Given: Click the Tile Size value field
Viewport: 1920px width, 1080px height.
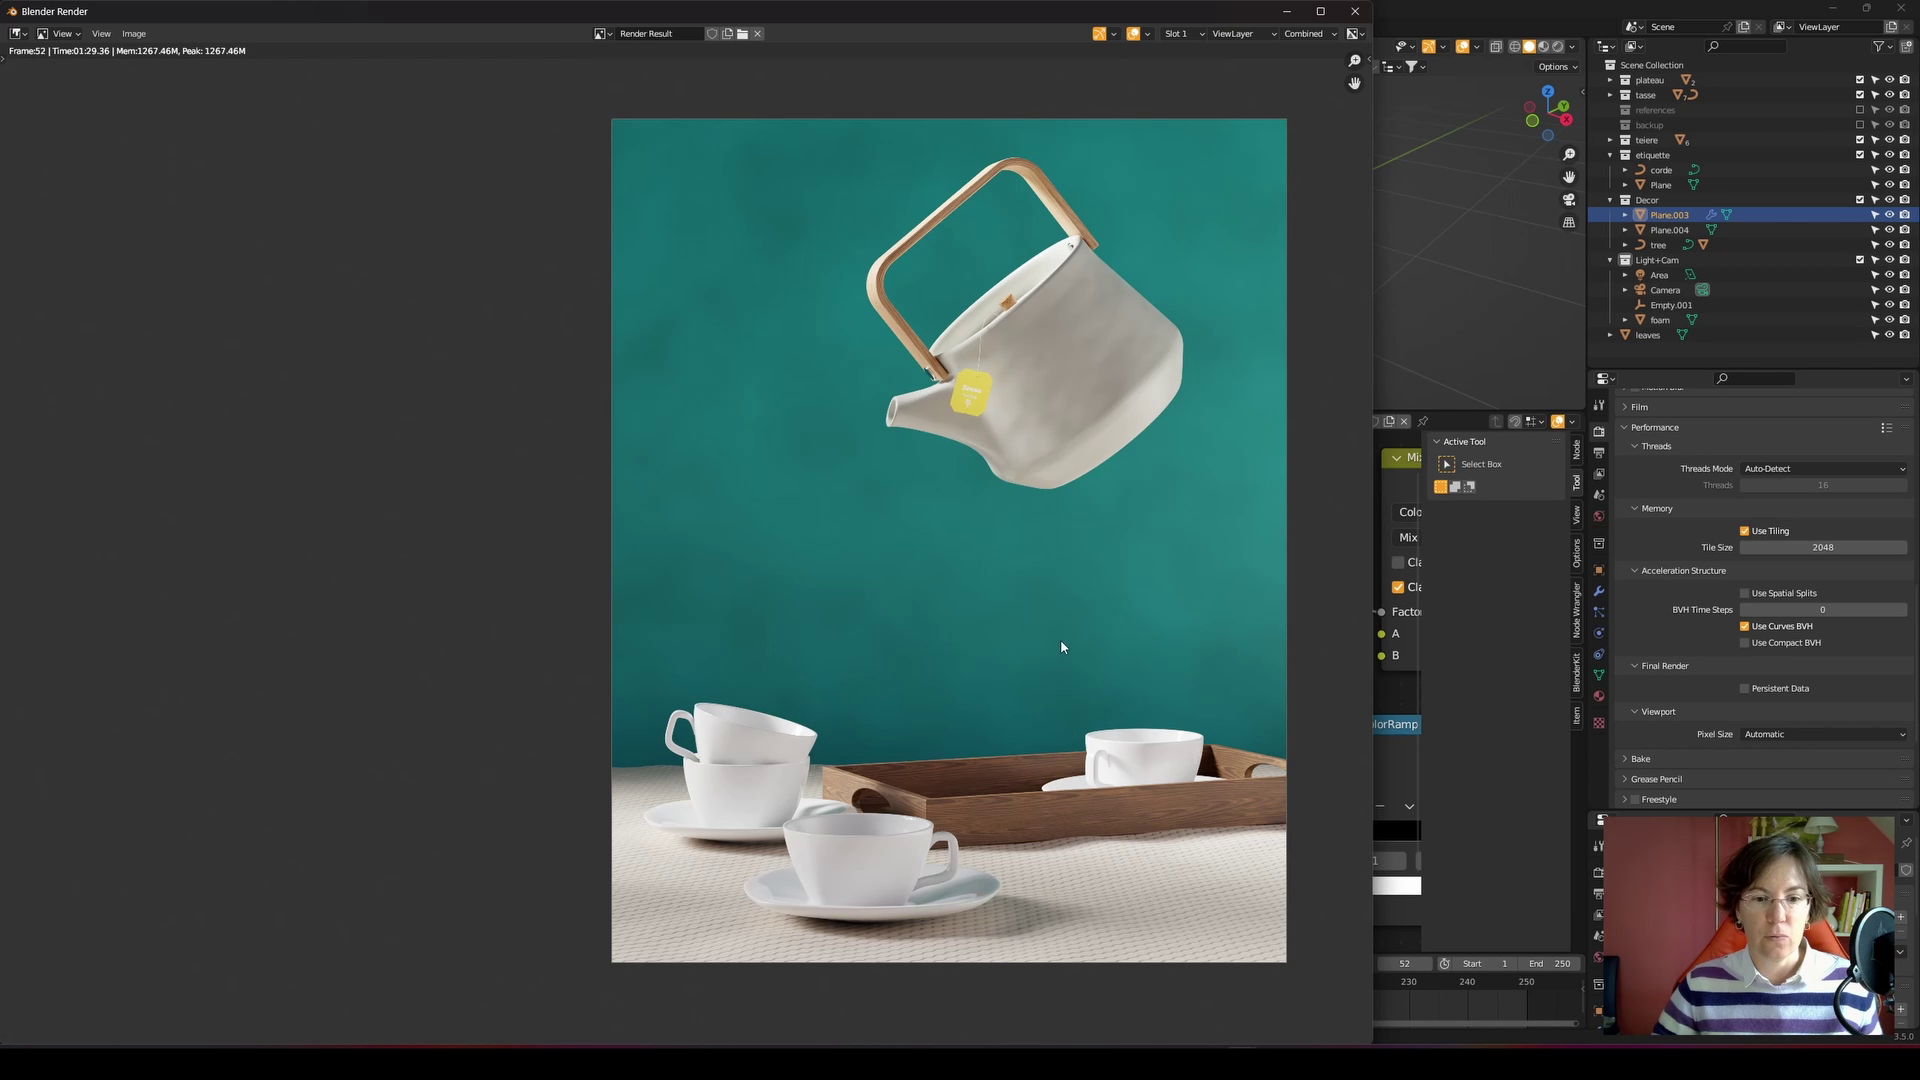Looking at the screenshot, I should coord(1822,548).
